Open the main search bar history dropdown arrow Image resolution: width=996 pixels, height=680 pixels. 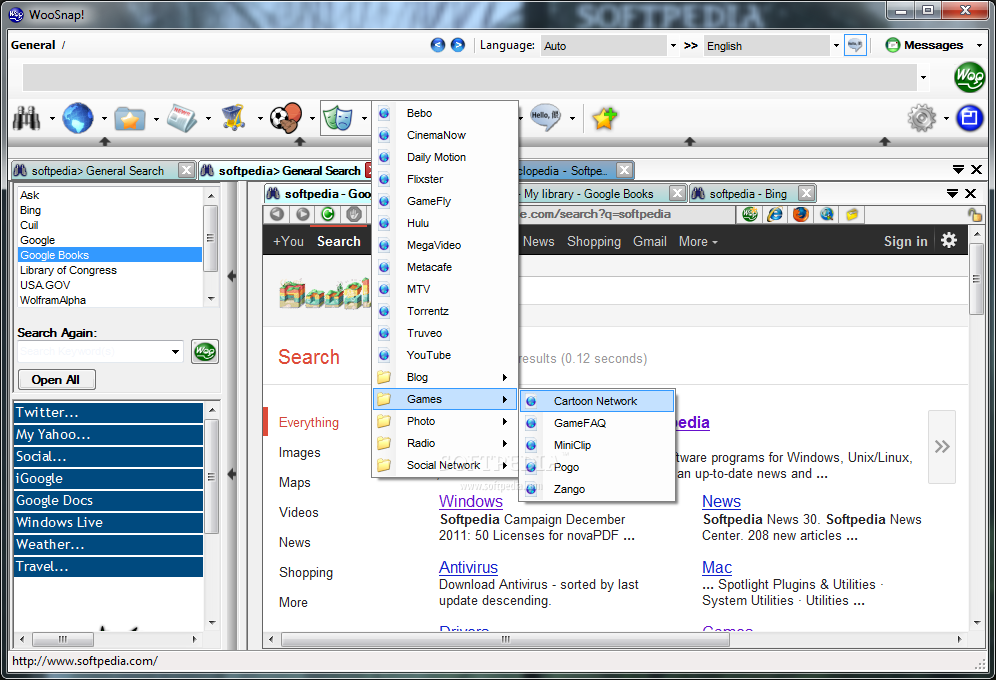[x=923, y=77]
